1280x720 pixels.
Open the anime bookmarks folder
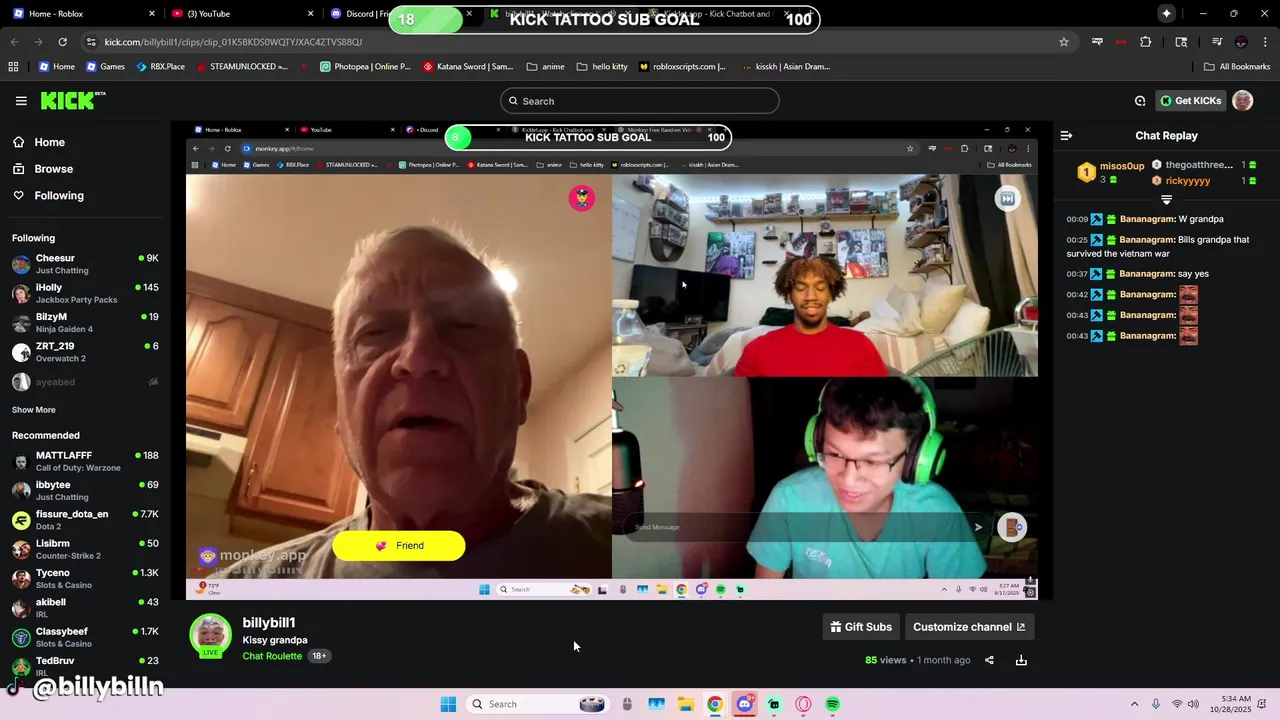(545, 67)
